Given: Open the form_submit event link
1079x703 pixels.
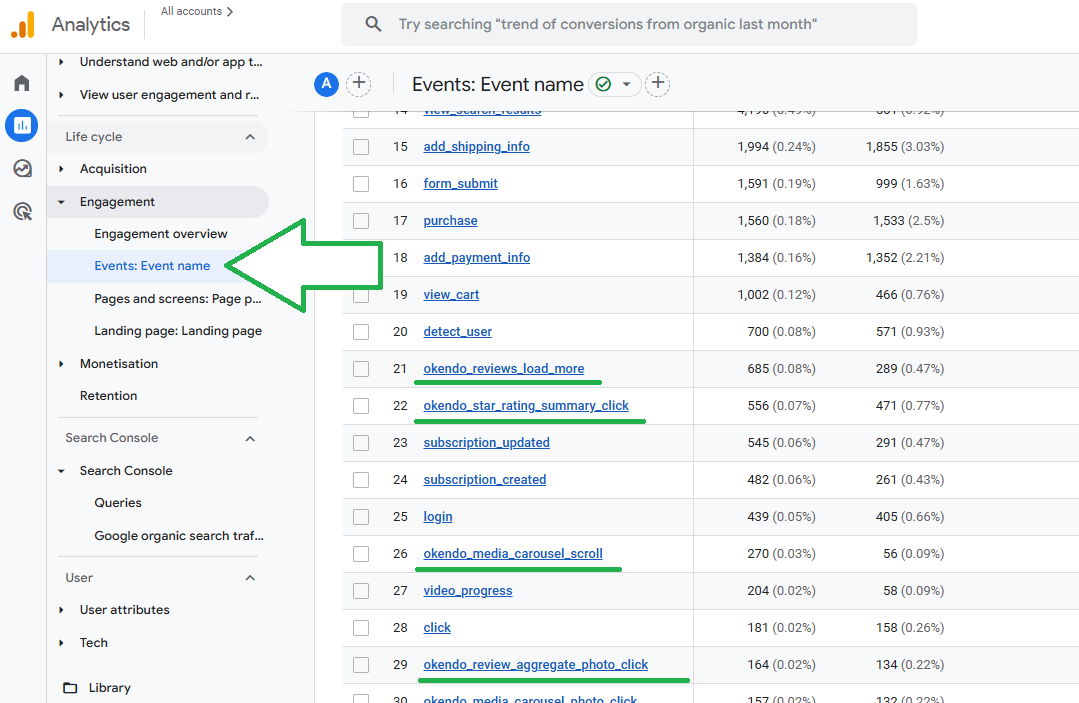Looking at the screenshot, I should [460, 184].
